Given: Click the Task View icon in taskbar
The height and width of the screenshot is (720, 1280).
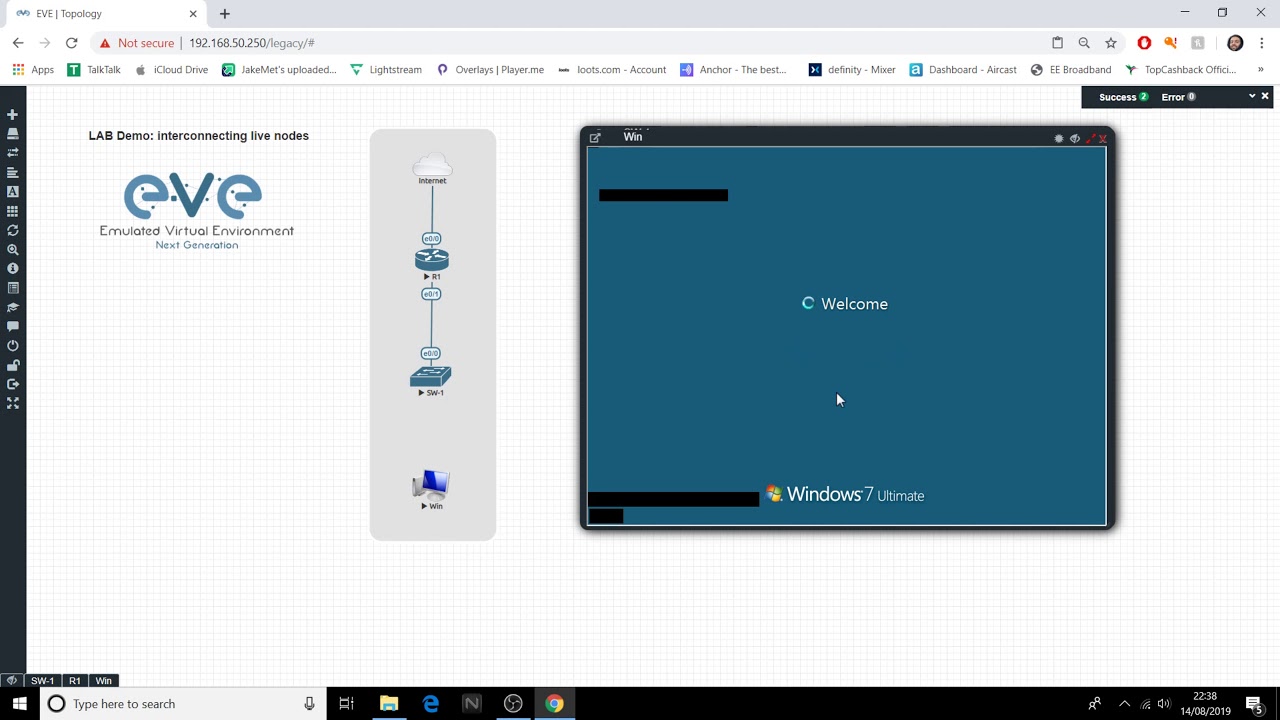Looking at the screenshot, I should coord(347,704).
